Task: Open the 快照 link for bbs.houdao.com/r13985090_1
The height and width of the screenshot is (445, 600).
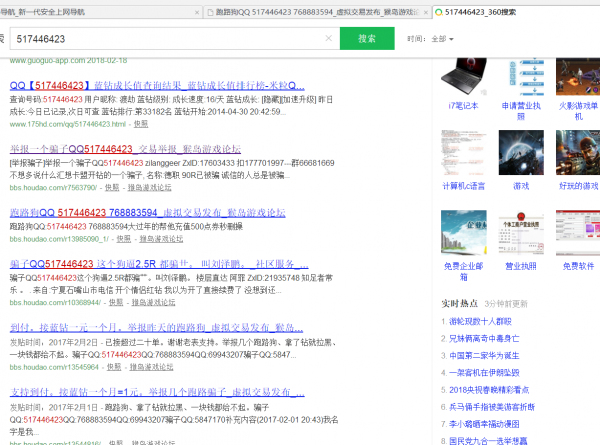Action: point(124,239)
